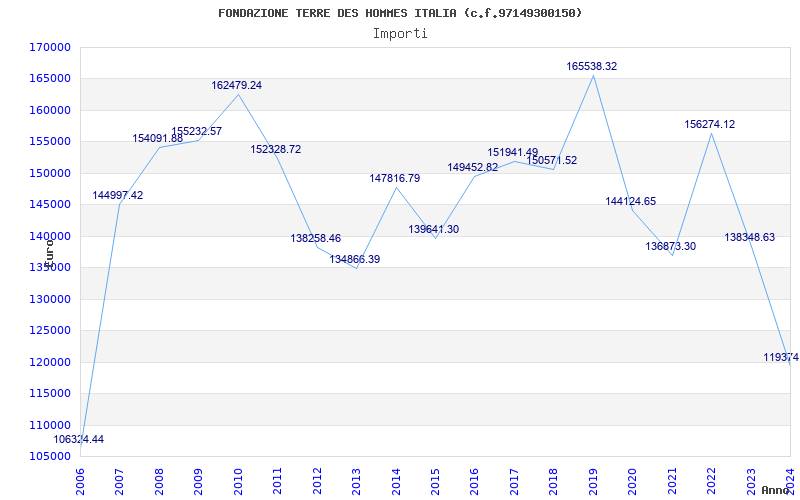The width and height of the screenshot is (800, 500).
Task: Click the 2016 year axis label
Action: click(x=474, y=481)
